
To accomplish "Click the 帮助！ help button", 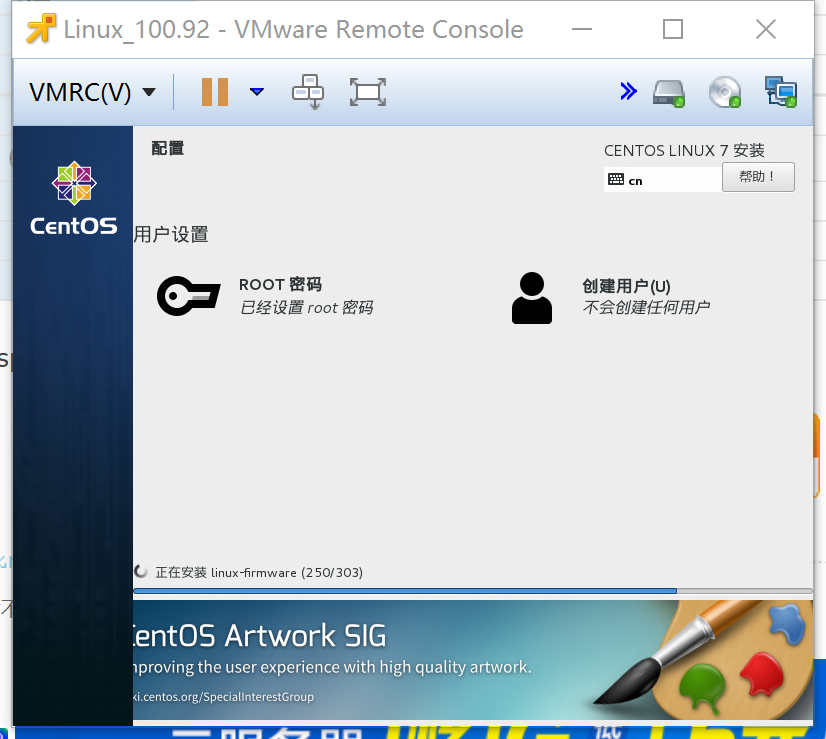I will pyautogui.click(x=758, y=177).
